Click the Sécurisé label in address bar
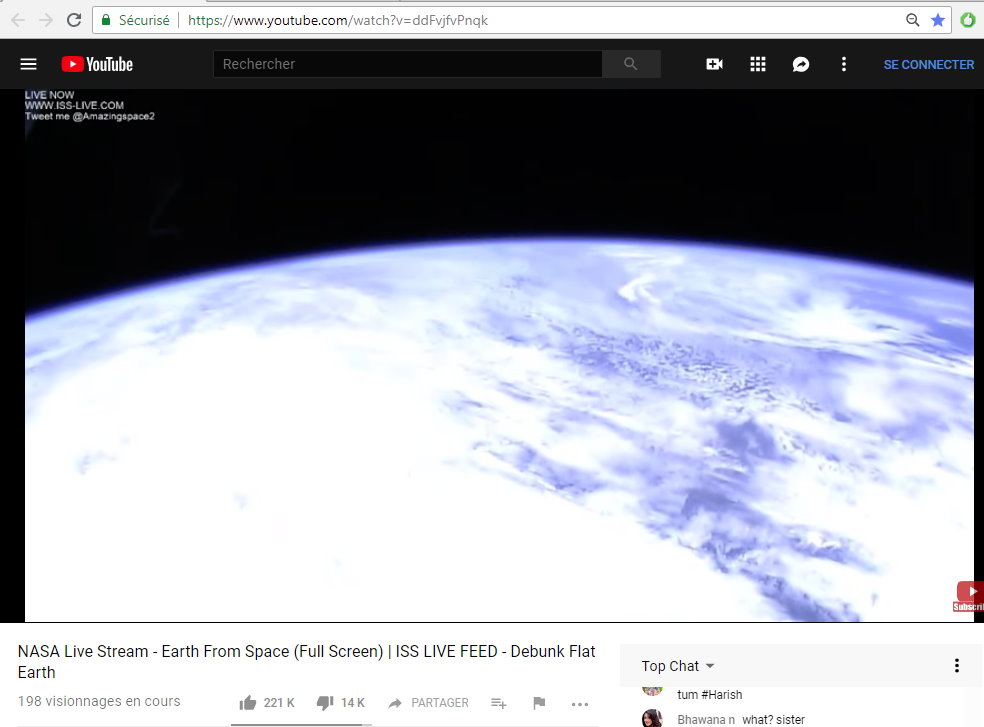 [144, 20]
